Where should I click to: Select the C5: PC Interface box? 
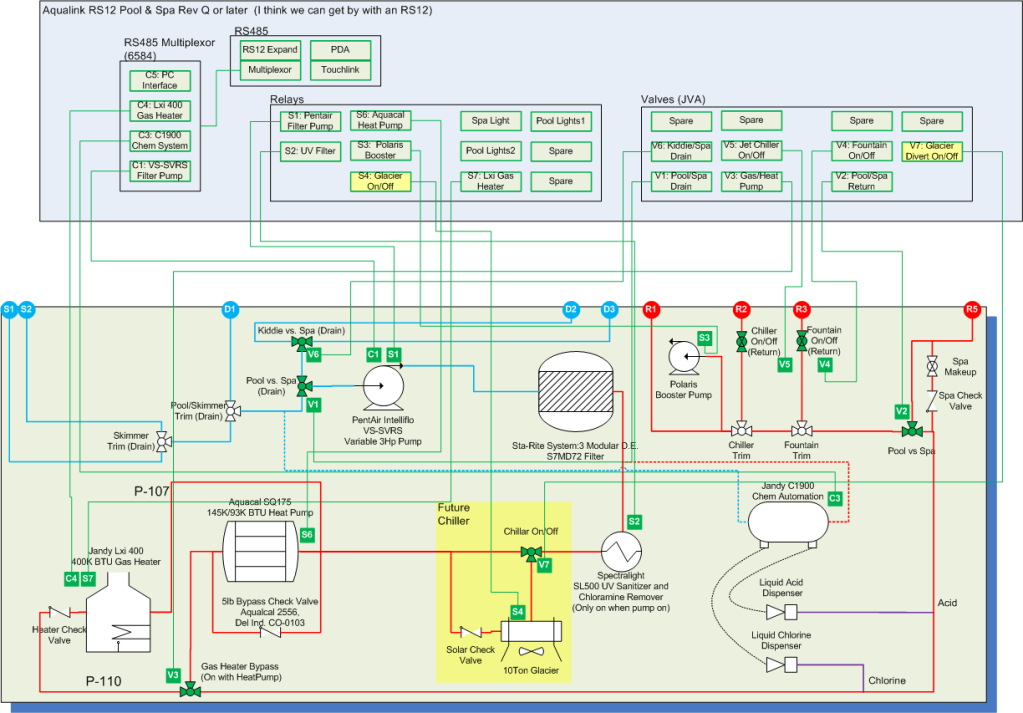(x=160, y=80)
